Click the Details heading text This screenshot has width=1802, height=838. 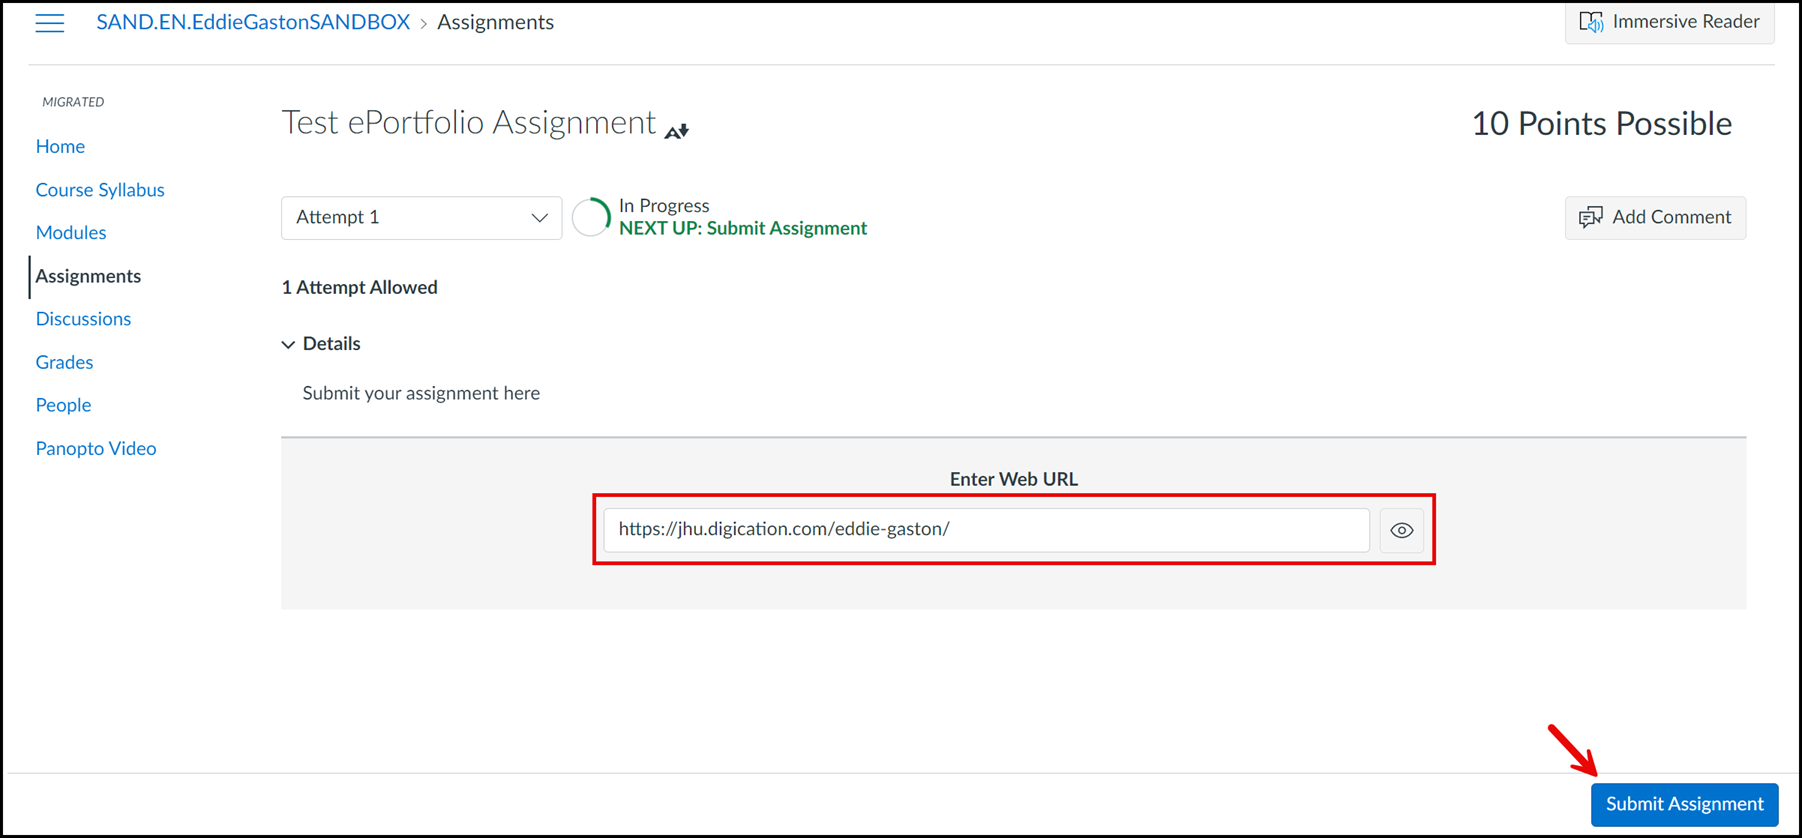tap(331, 344)
